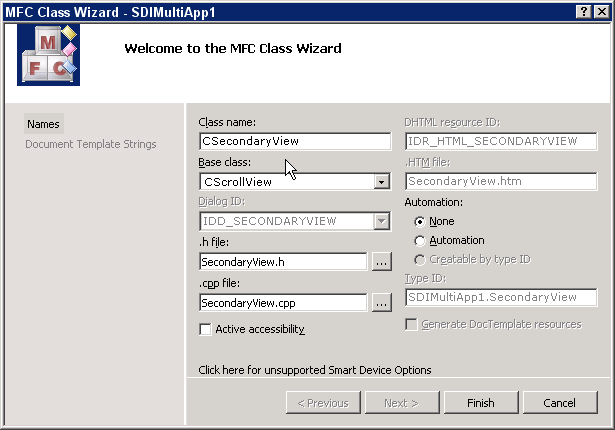Click the Previous button
This screenshot has height=430, width=615.
(323, 403)
